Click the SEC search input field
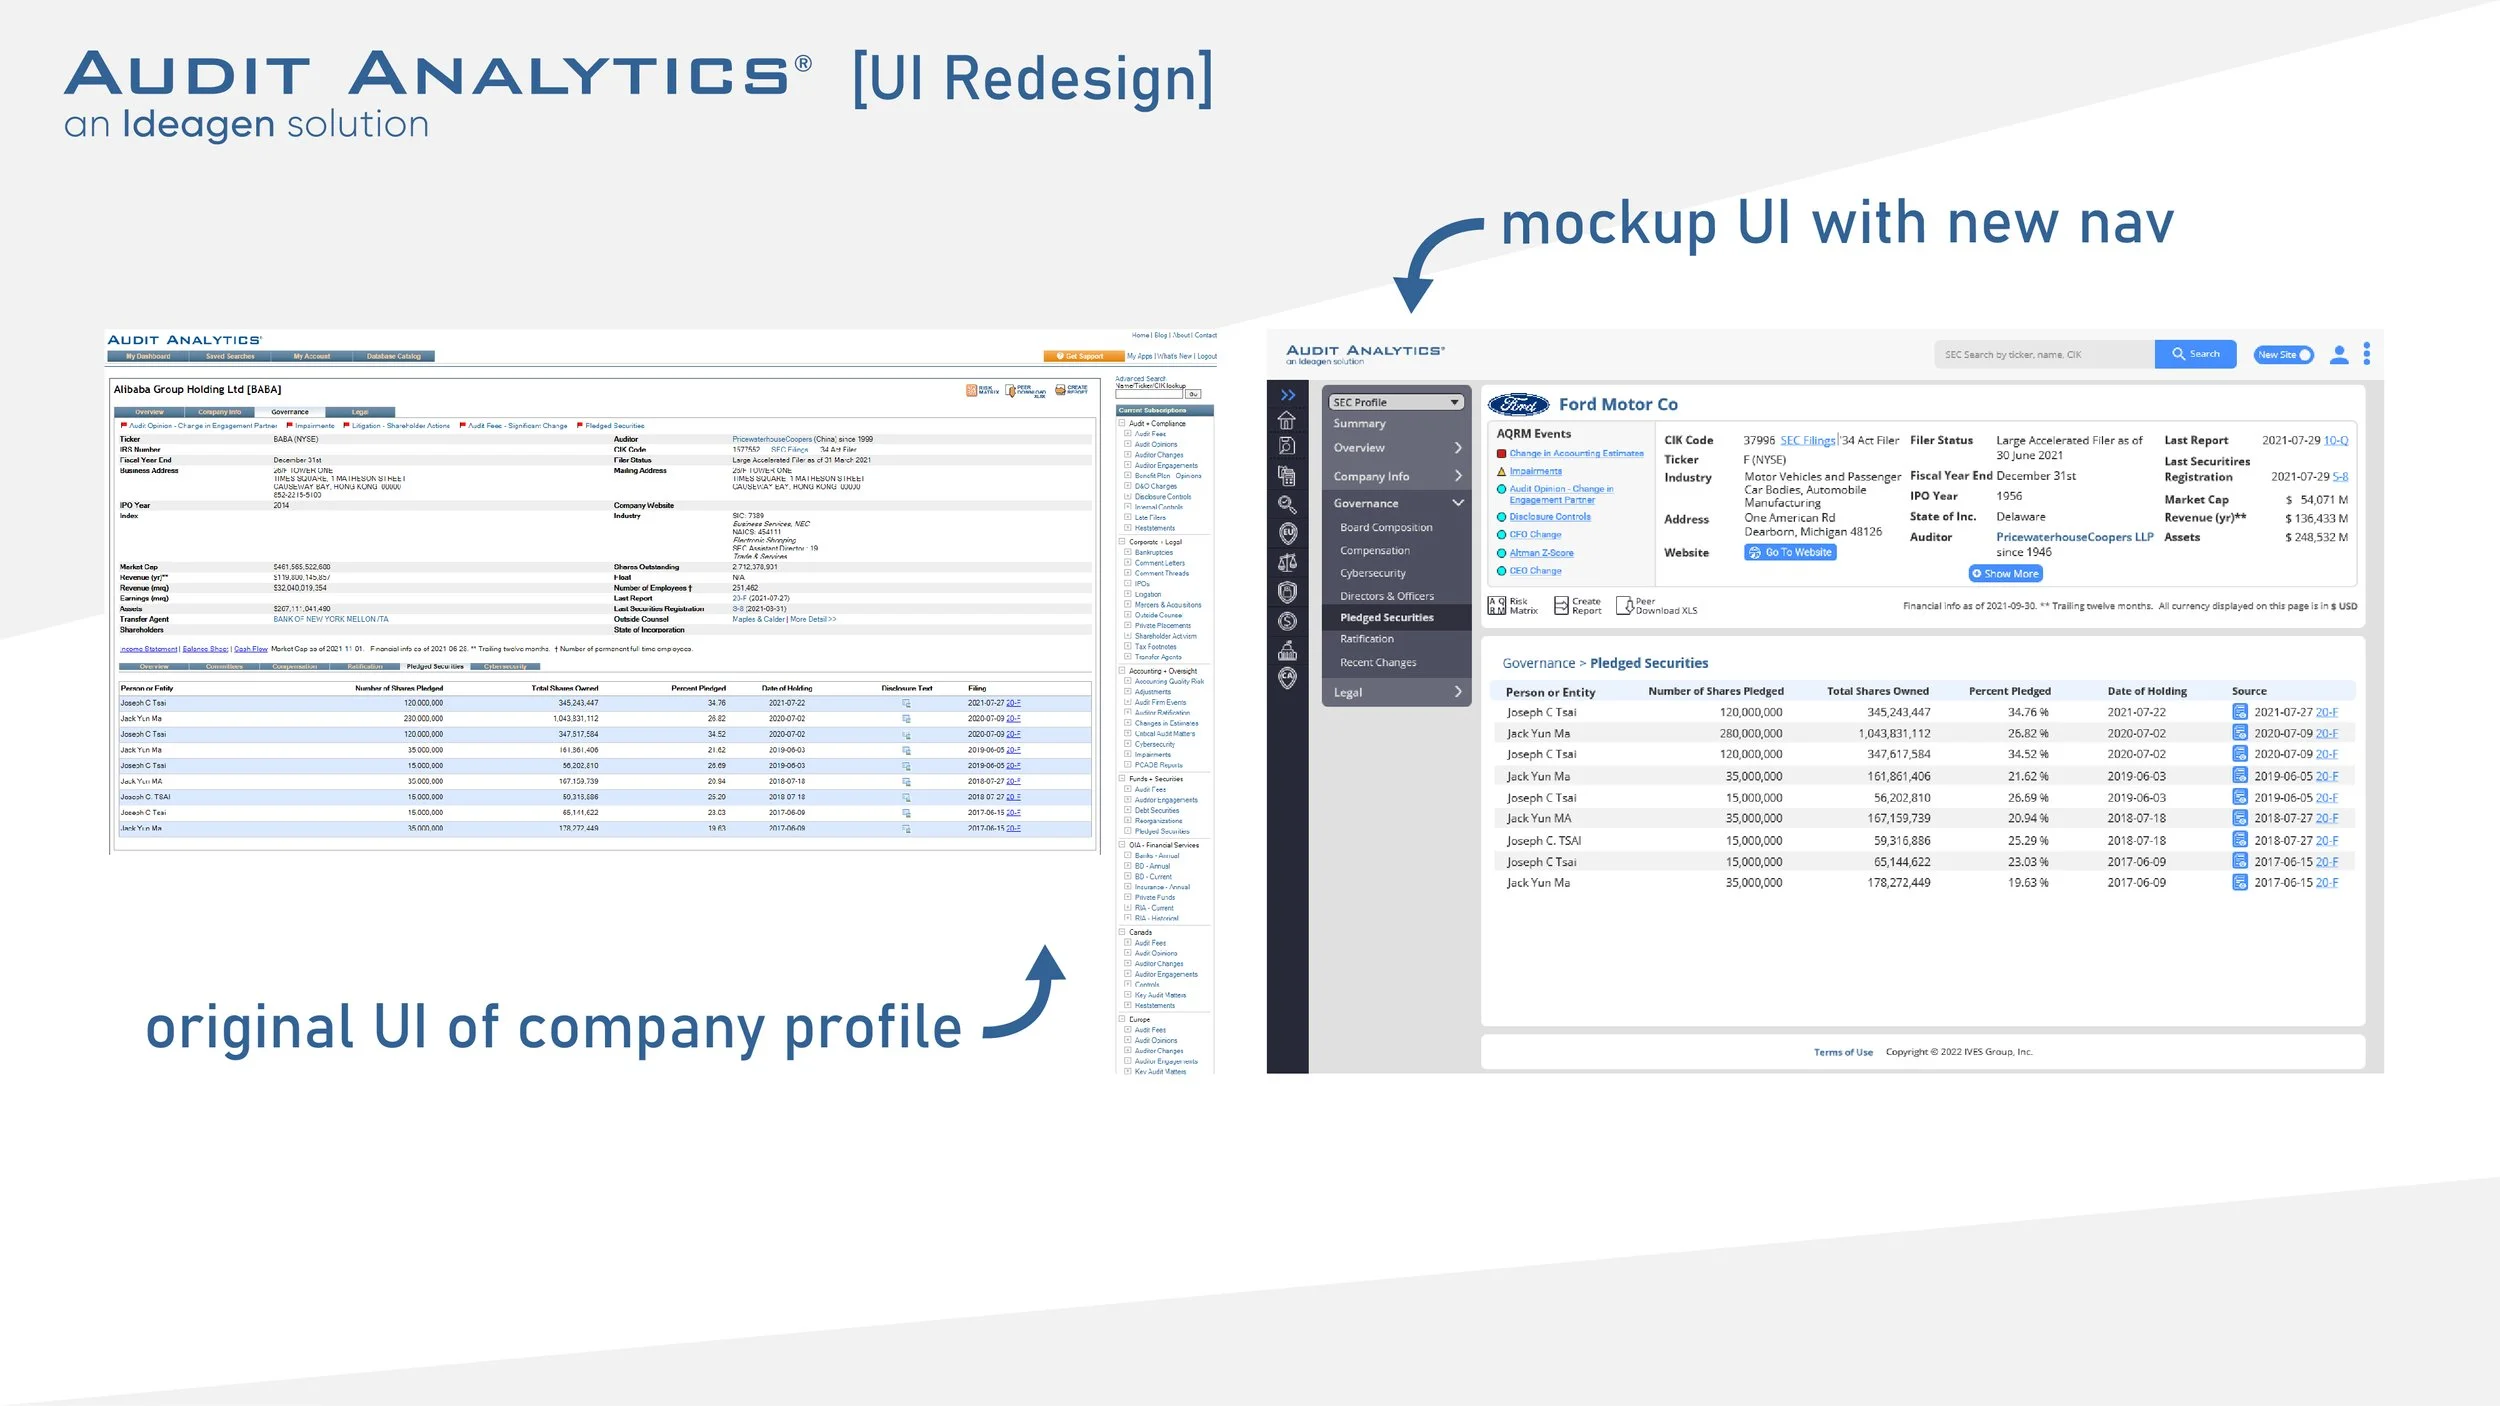 pyautogui.click(x=2044, y=354)
